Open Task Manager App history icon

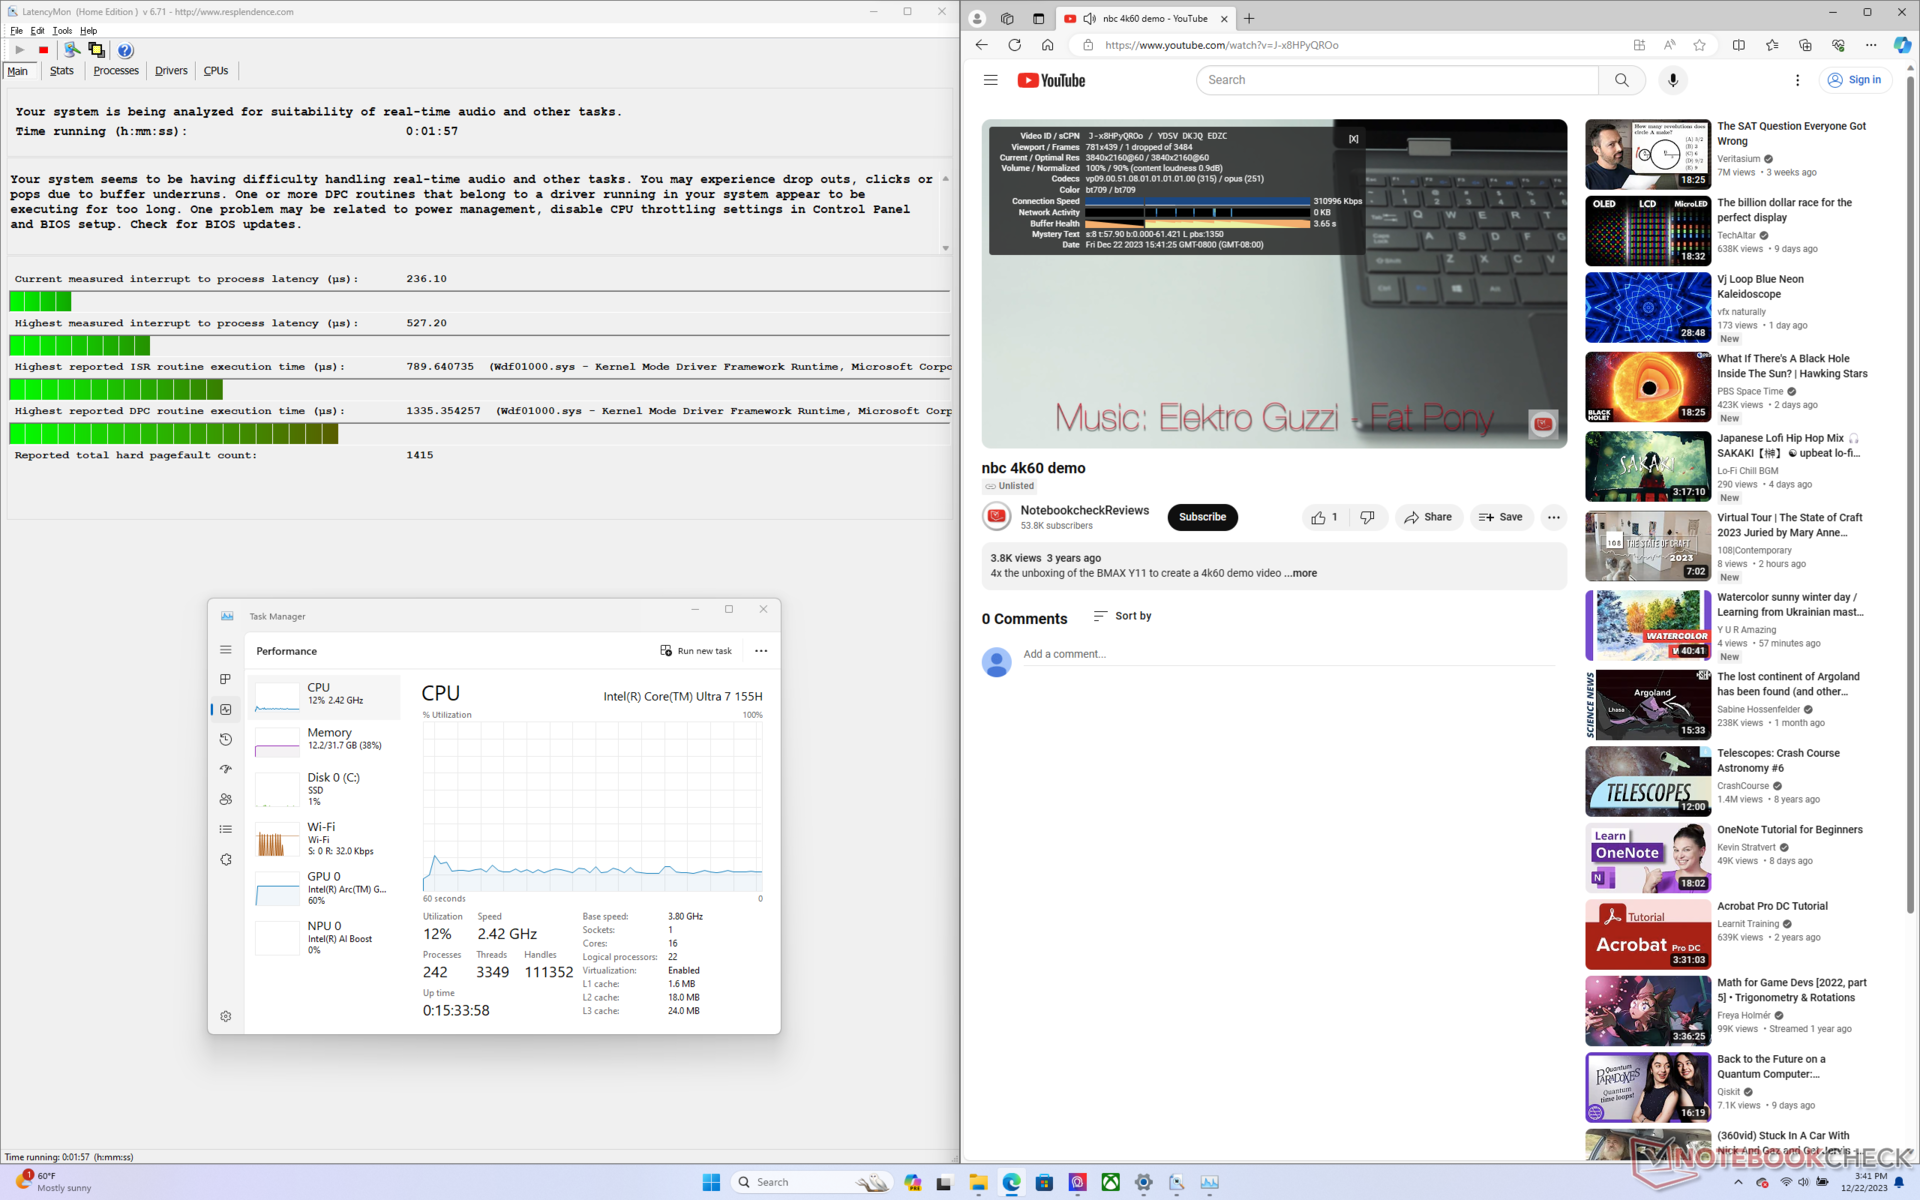click(226, 740)
